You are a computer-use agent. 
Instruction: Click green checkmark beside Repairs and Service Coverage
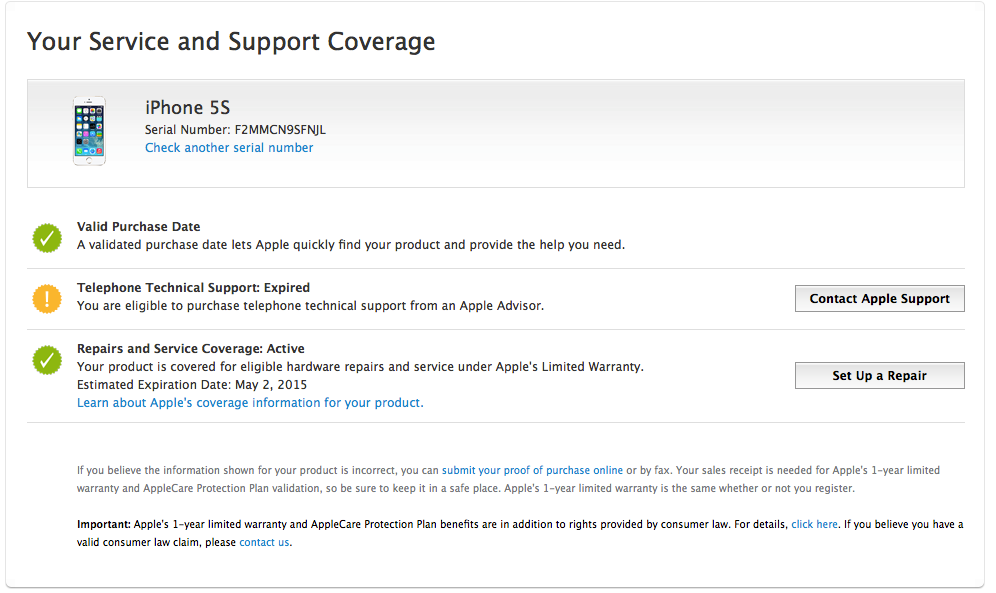[x=47, y=360]
